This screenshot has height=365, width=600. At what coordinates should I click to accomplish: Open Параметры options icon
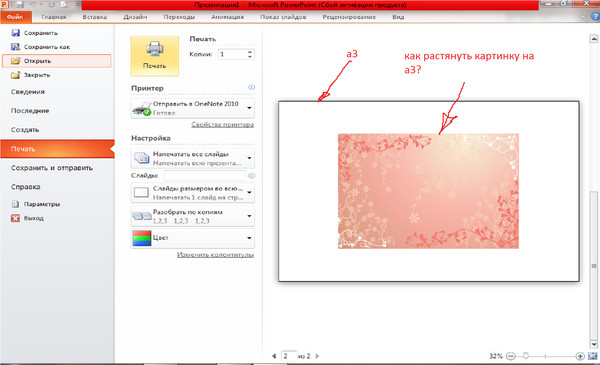(15, 204)
